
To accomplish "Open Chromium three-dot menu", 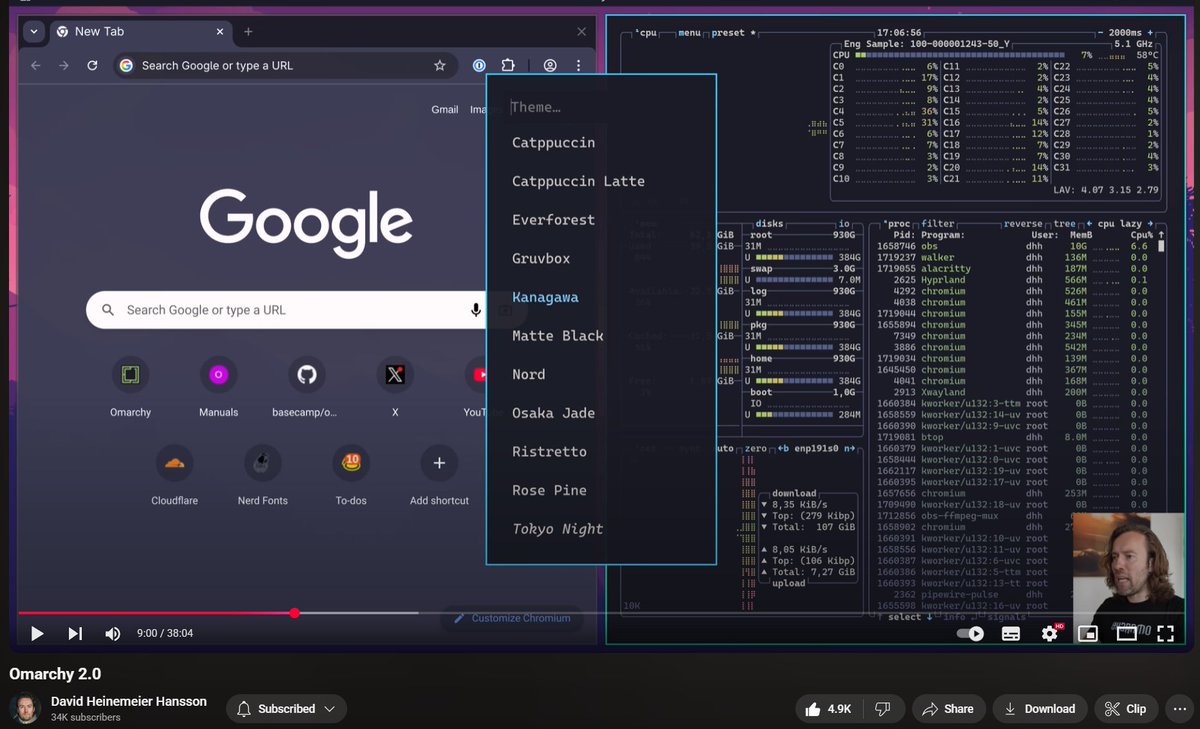I will coord(578,65).
